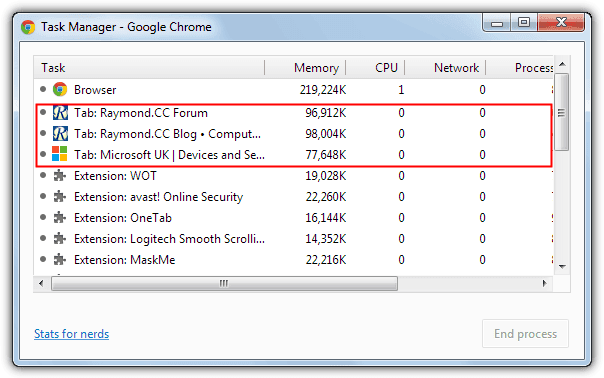Click the 219,224K memory value
Viewport: 604px width, 378px height.
pyautogui.click(x=323, y=90)
